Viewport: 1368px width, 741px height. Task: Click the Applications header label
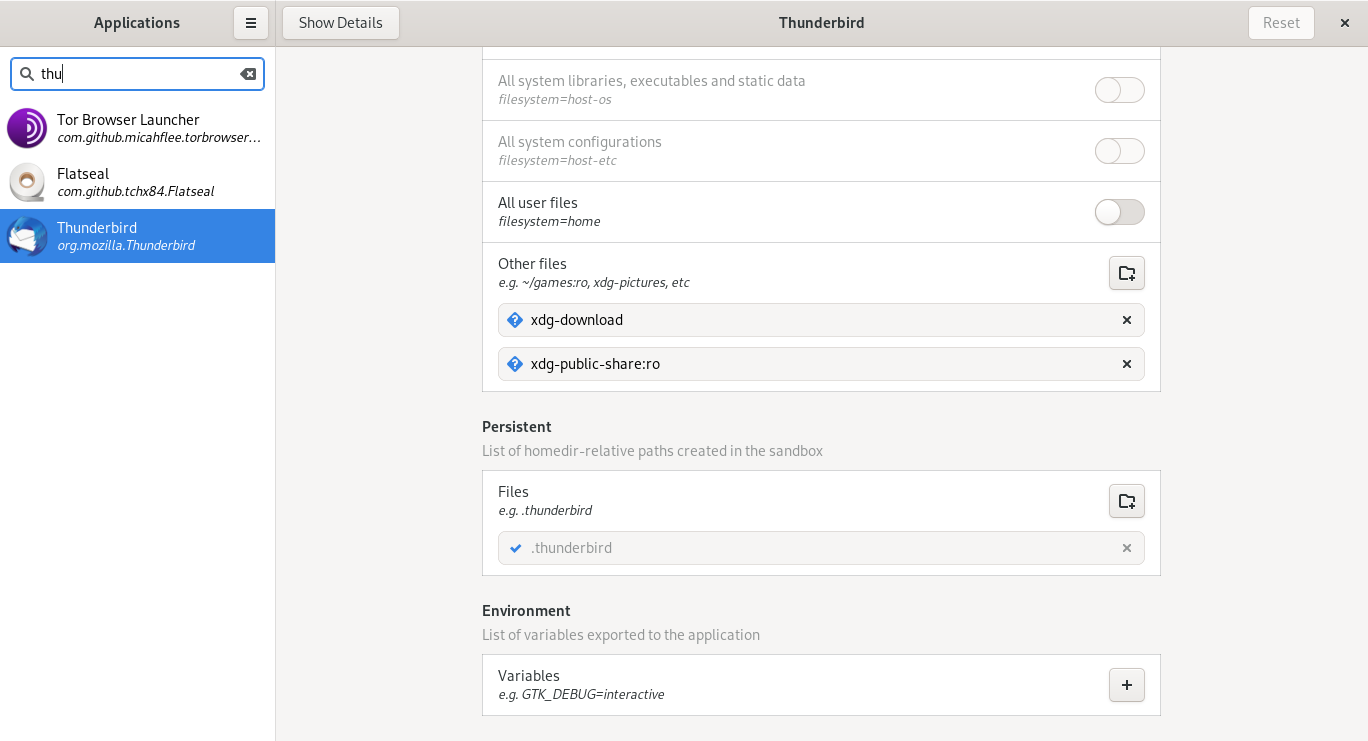tap(137, 23)
